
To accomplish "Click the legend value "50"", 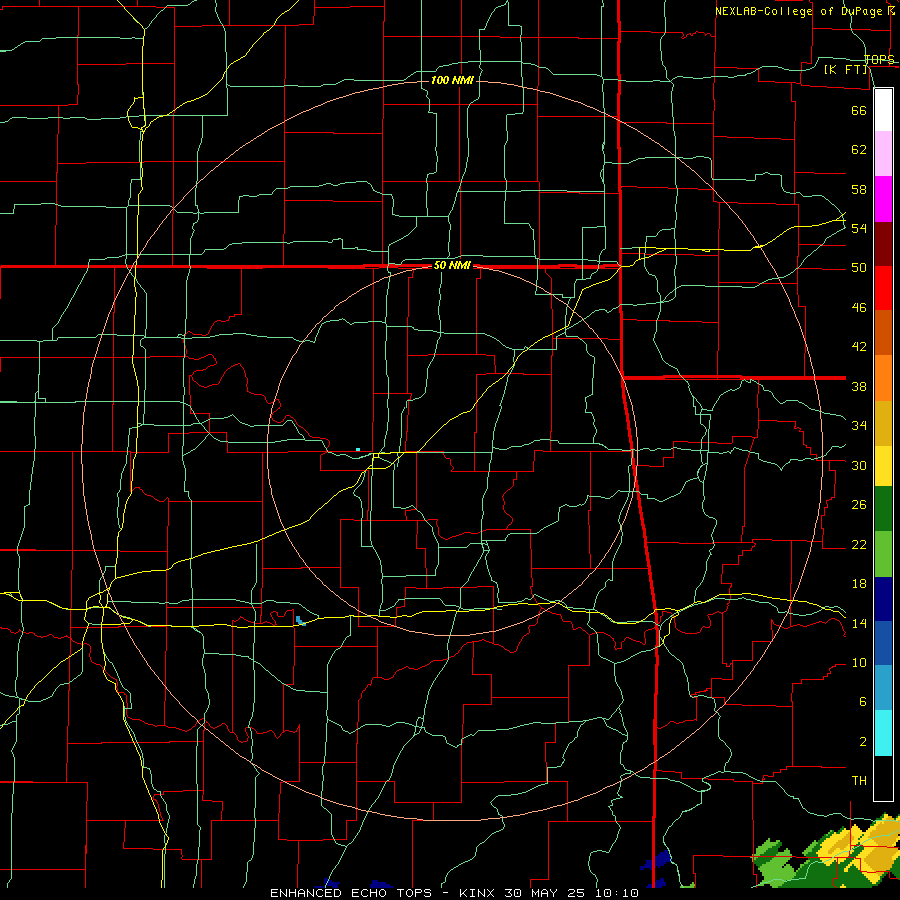I will [x=859, y=268].
